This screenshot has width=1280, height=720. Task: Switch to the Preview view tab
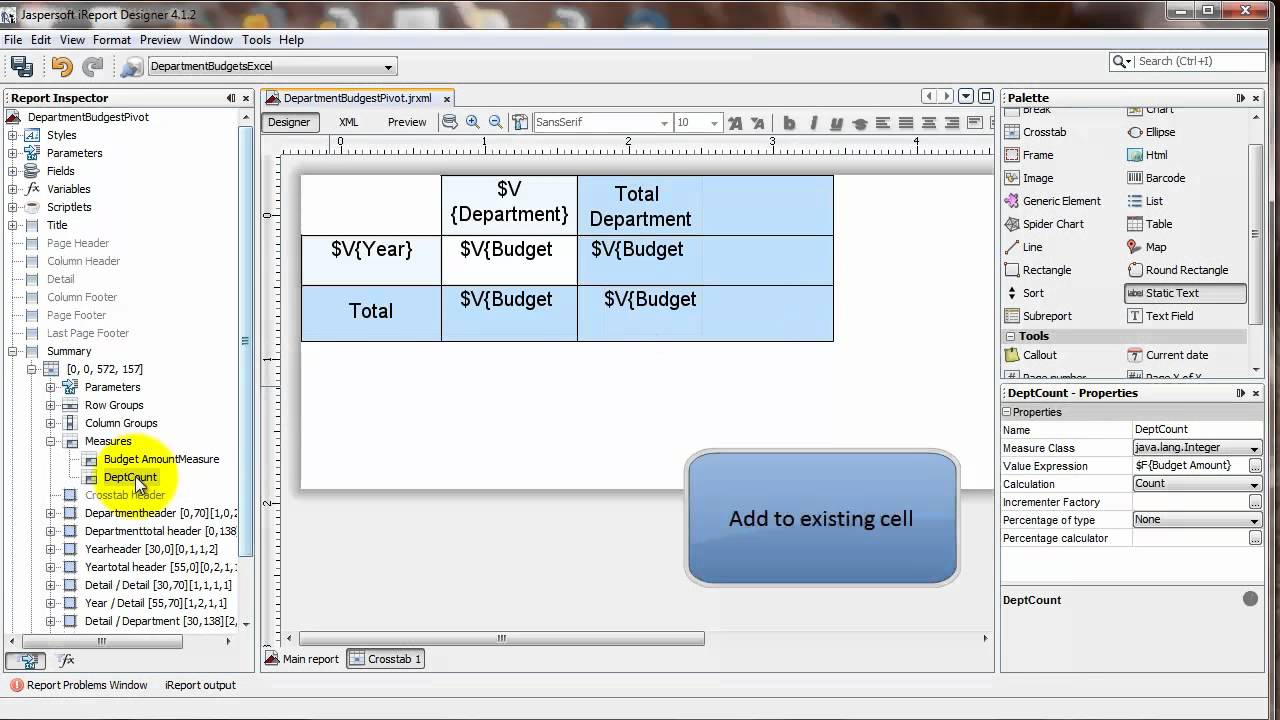coord(407,122)
